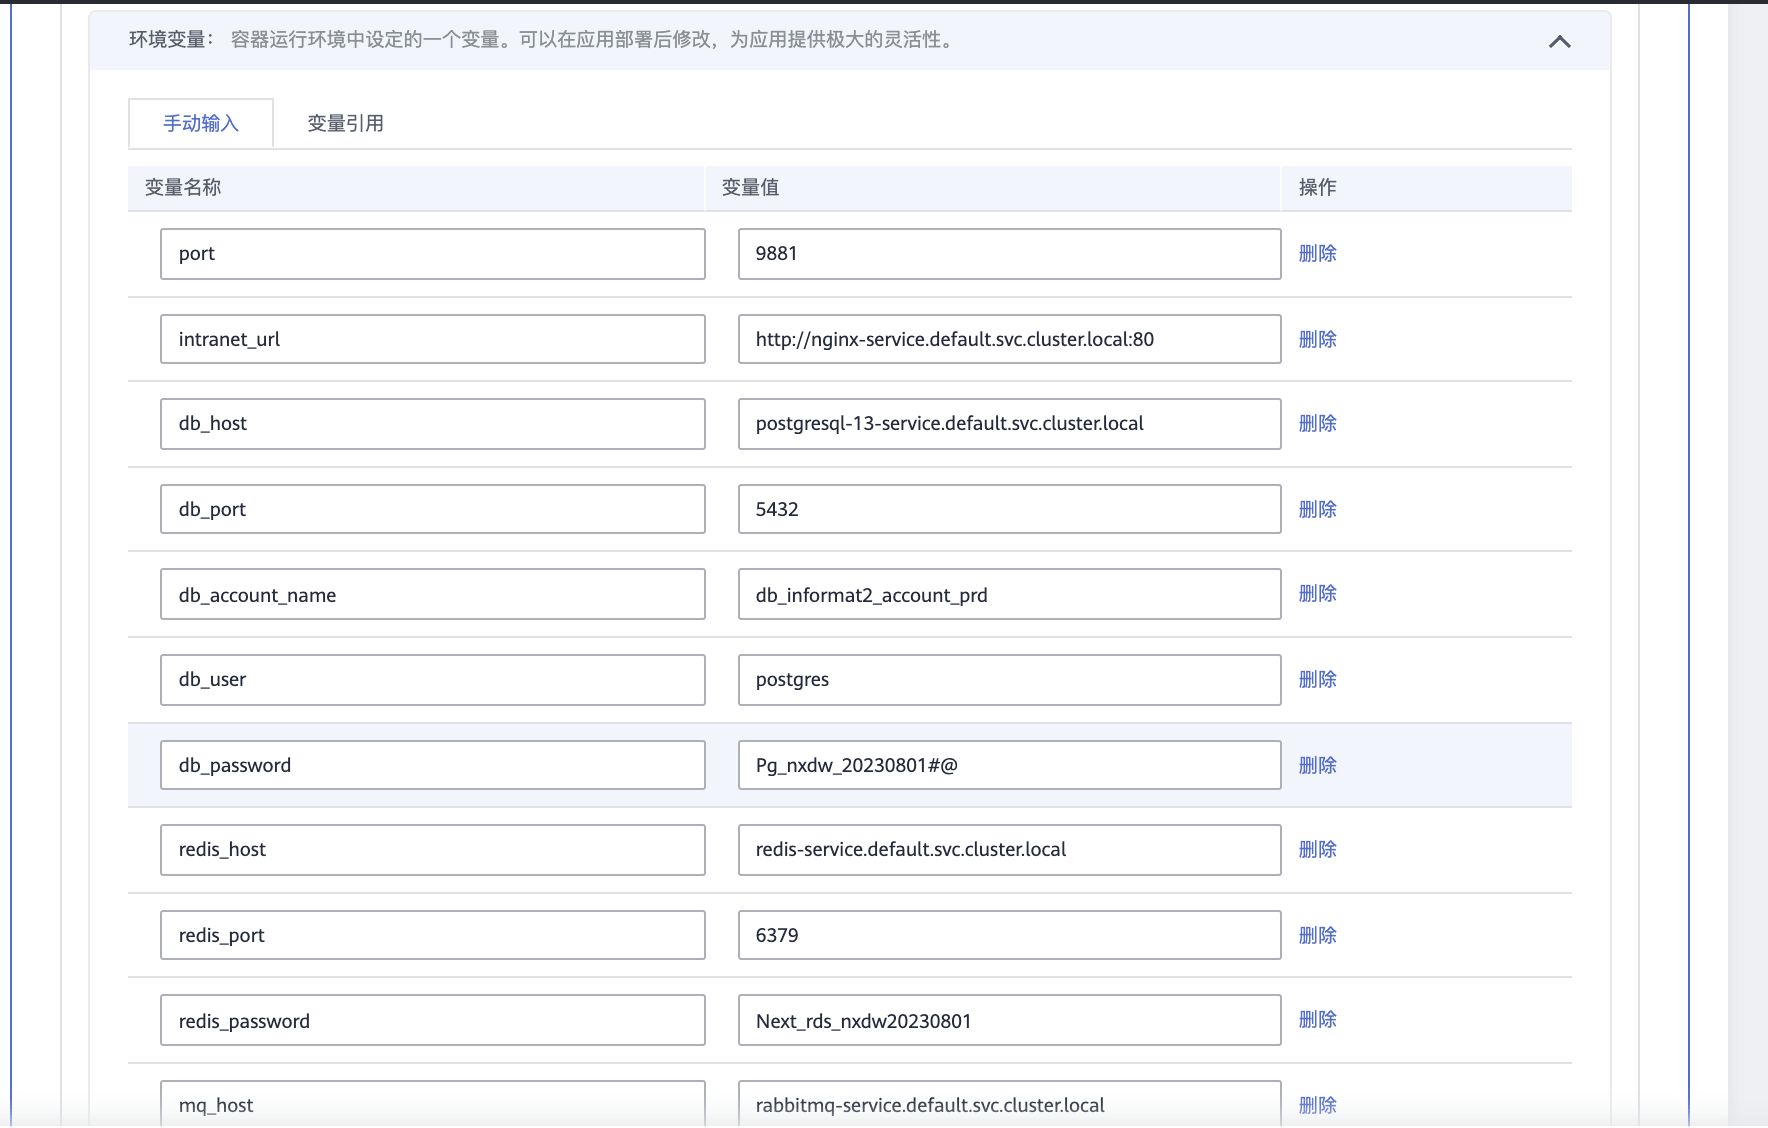This screenshot has height=1128, width=1768.
Task: Open the 变量引用 tab
Action: coord(345,123)
